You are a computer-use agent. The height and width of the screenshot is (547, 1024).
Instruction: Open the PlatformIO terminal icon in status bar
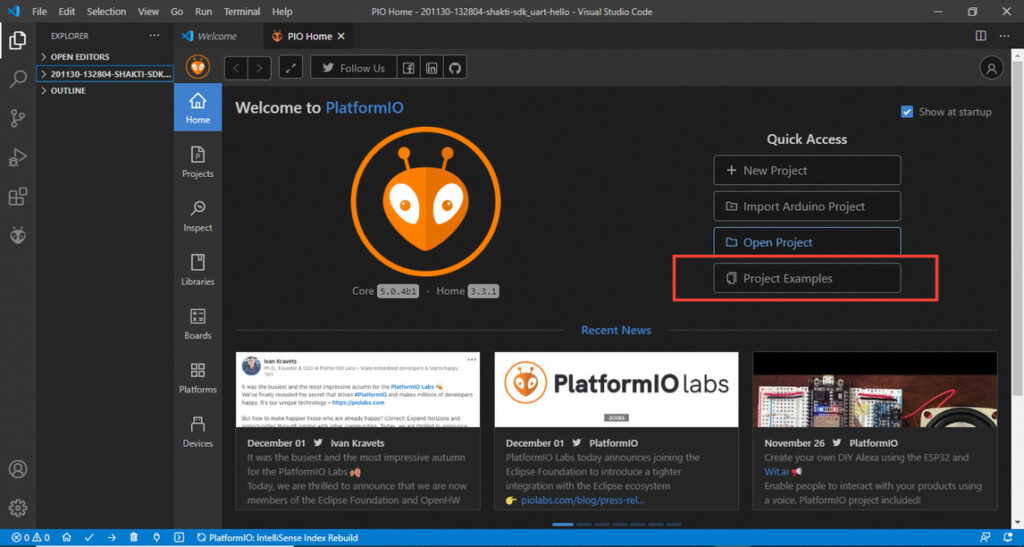(x=179, y=538)
